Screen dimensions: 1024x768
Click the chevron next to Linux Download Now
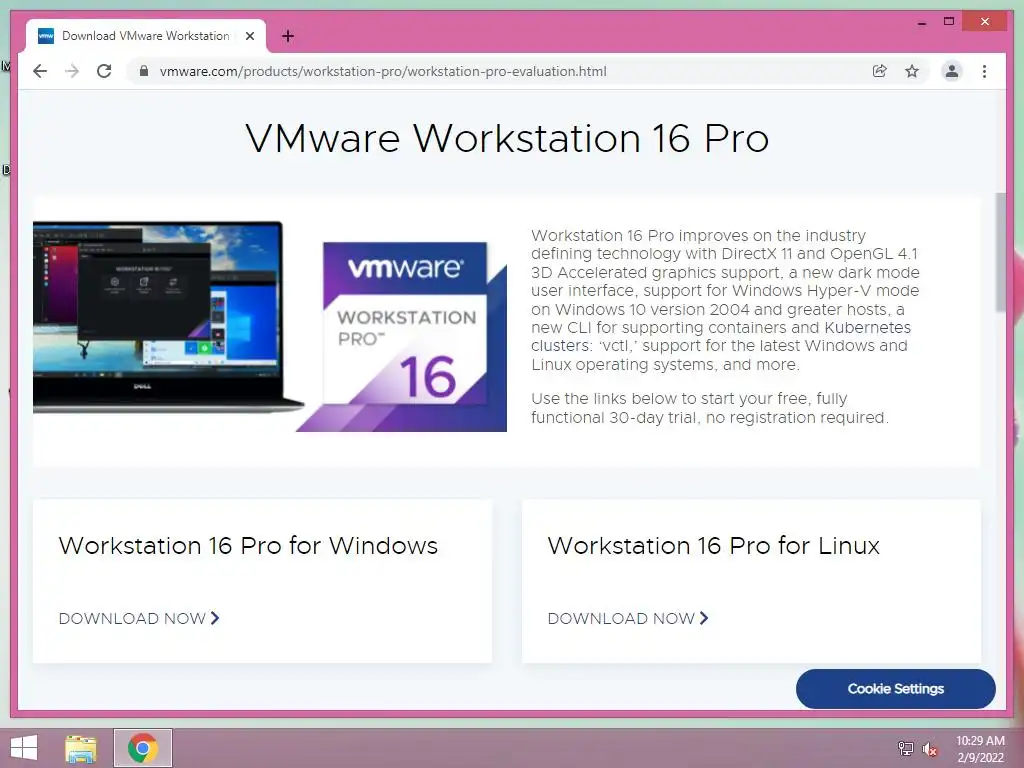pos(704,618)
